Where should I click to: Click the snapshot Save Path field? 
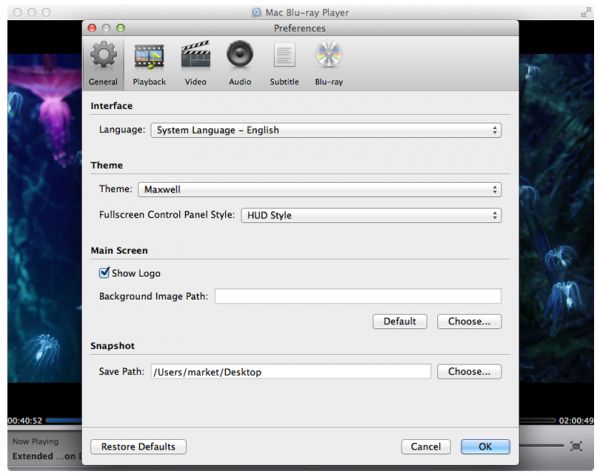click(x=291, y=371)
